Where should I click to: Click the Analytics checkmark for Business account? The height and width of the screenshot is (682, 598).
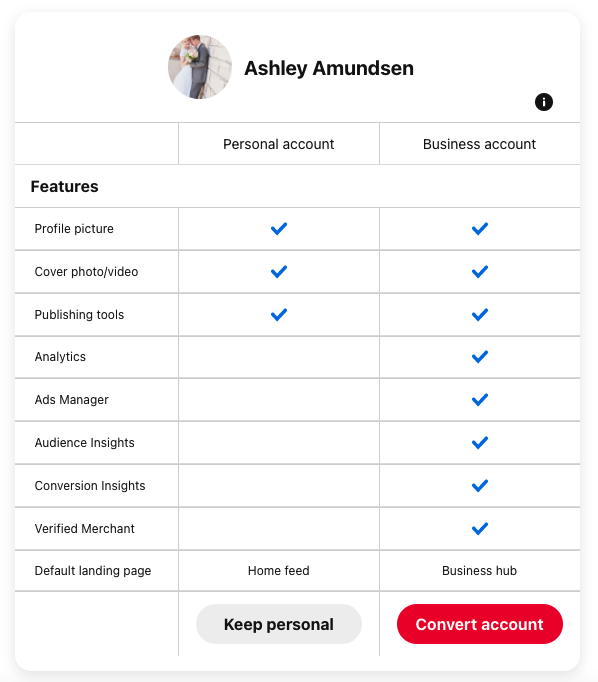pyautogui.click(x=480, y=357)
